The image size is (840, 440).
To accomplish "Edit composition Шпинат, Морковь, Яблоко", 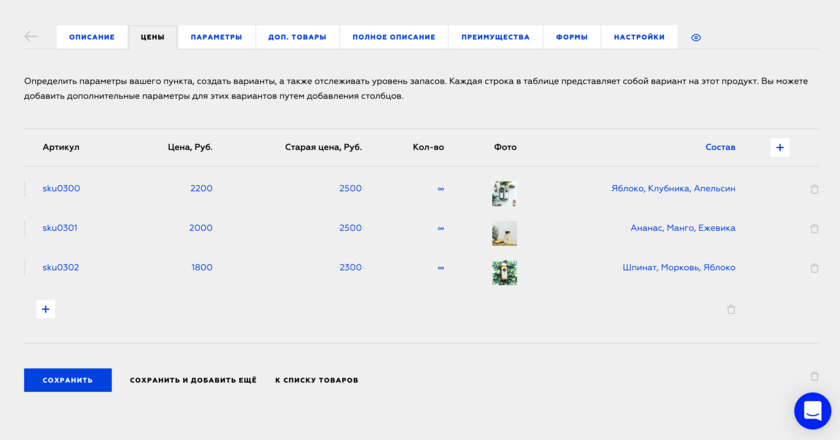I will pos(679,267).
